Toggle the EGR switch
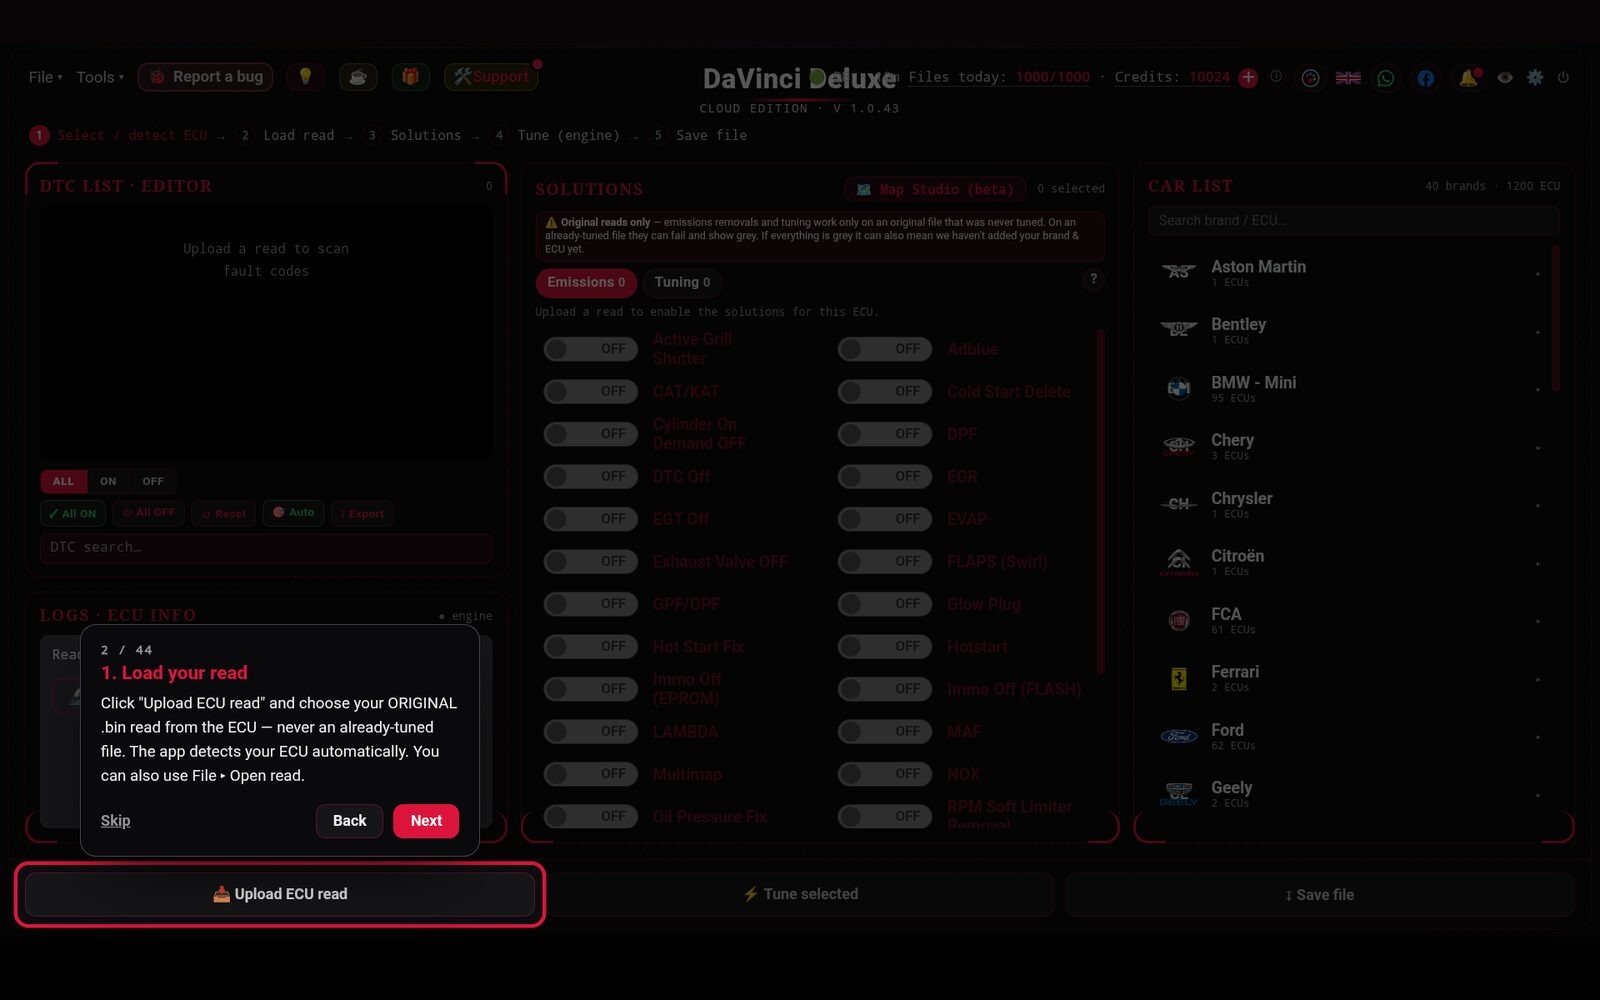The width and height of the screenshot is (1600, 1000). click(x=885, y=476)
